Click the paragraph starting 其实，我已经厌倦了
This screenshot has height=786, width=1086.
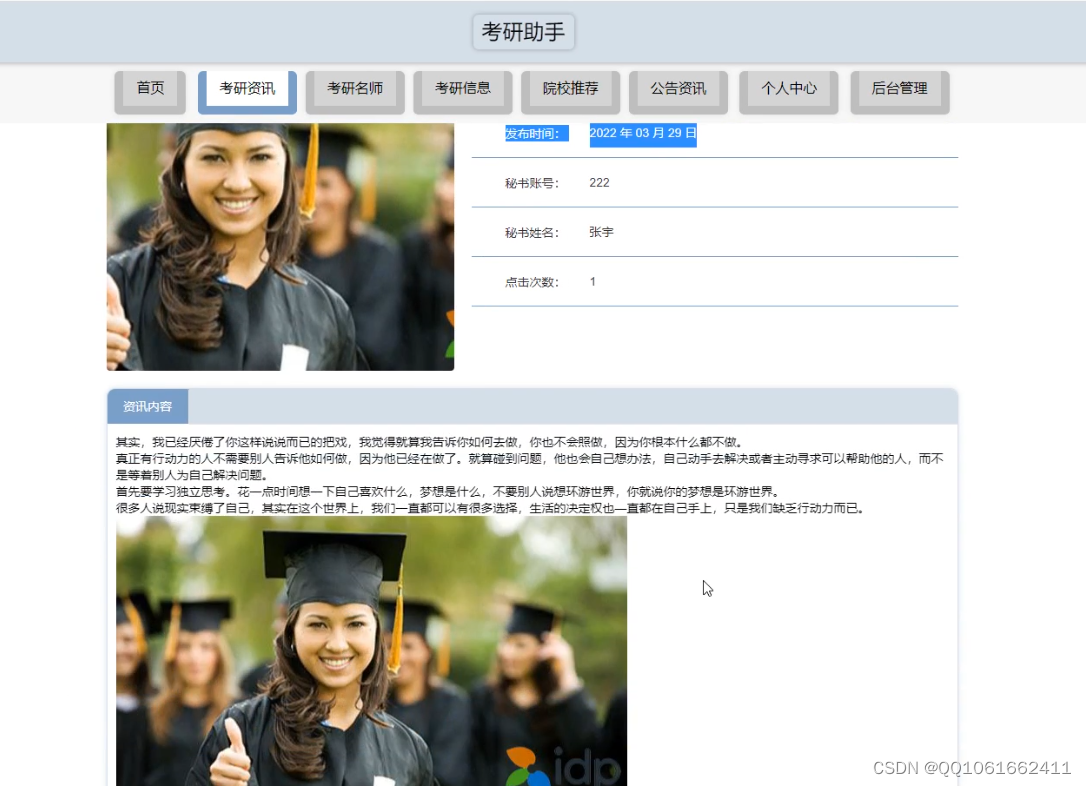431,442
